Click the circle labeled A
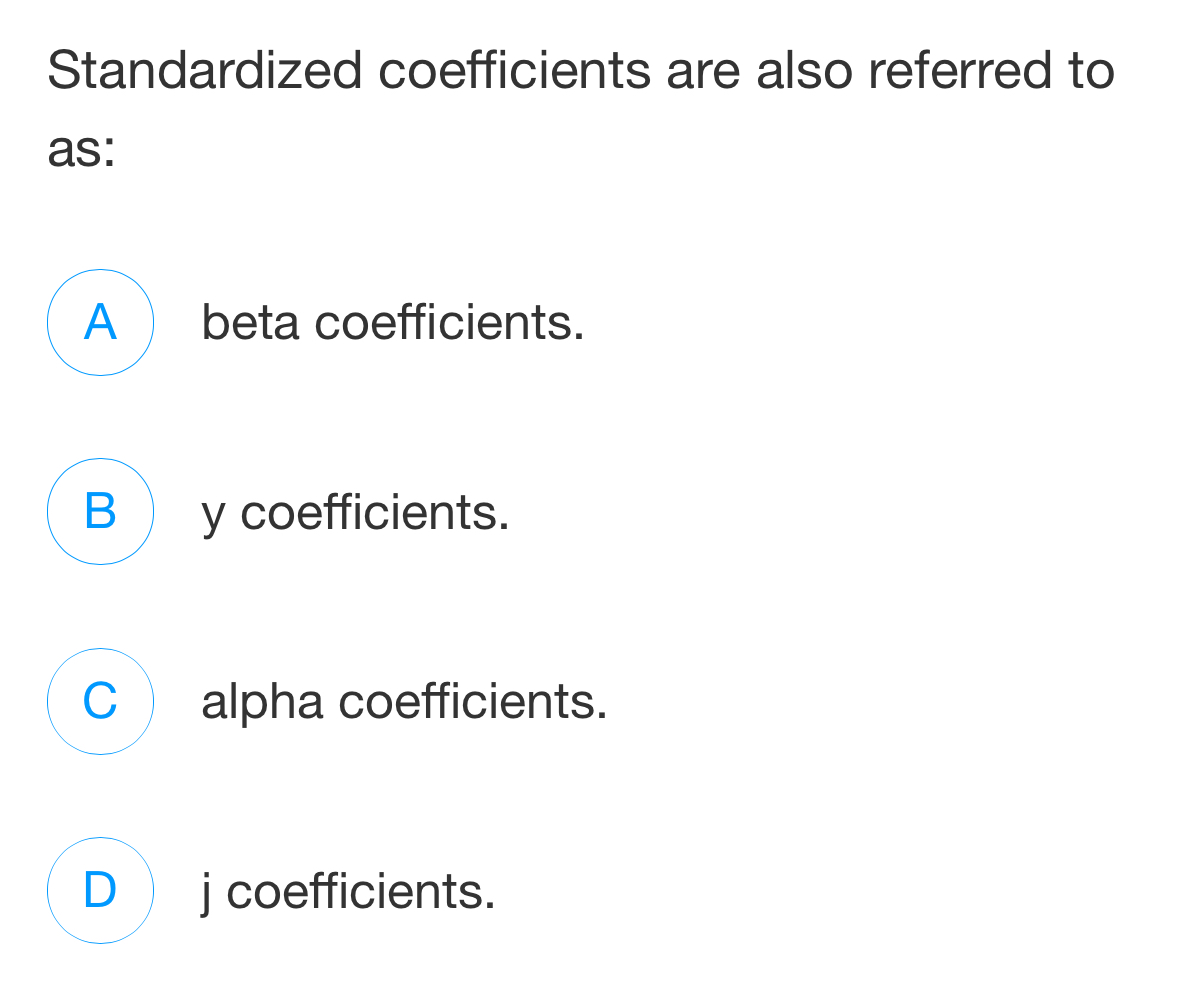This screenshot has width=1179, height=985. click(x=100, y=322)
